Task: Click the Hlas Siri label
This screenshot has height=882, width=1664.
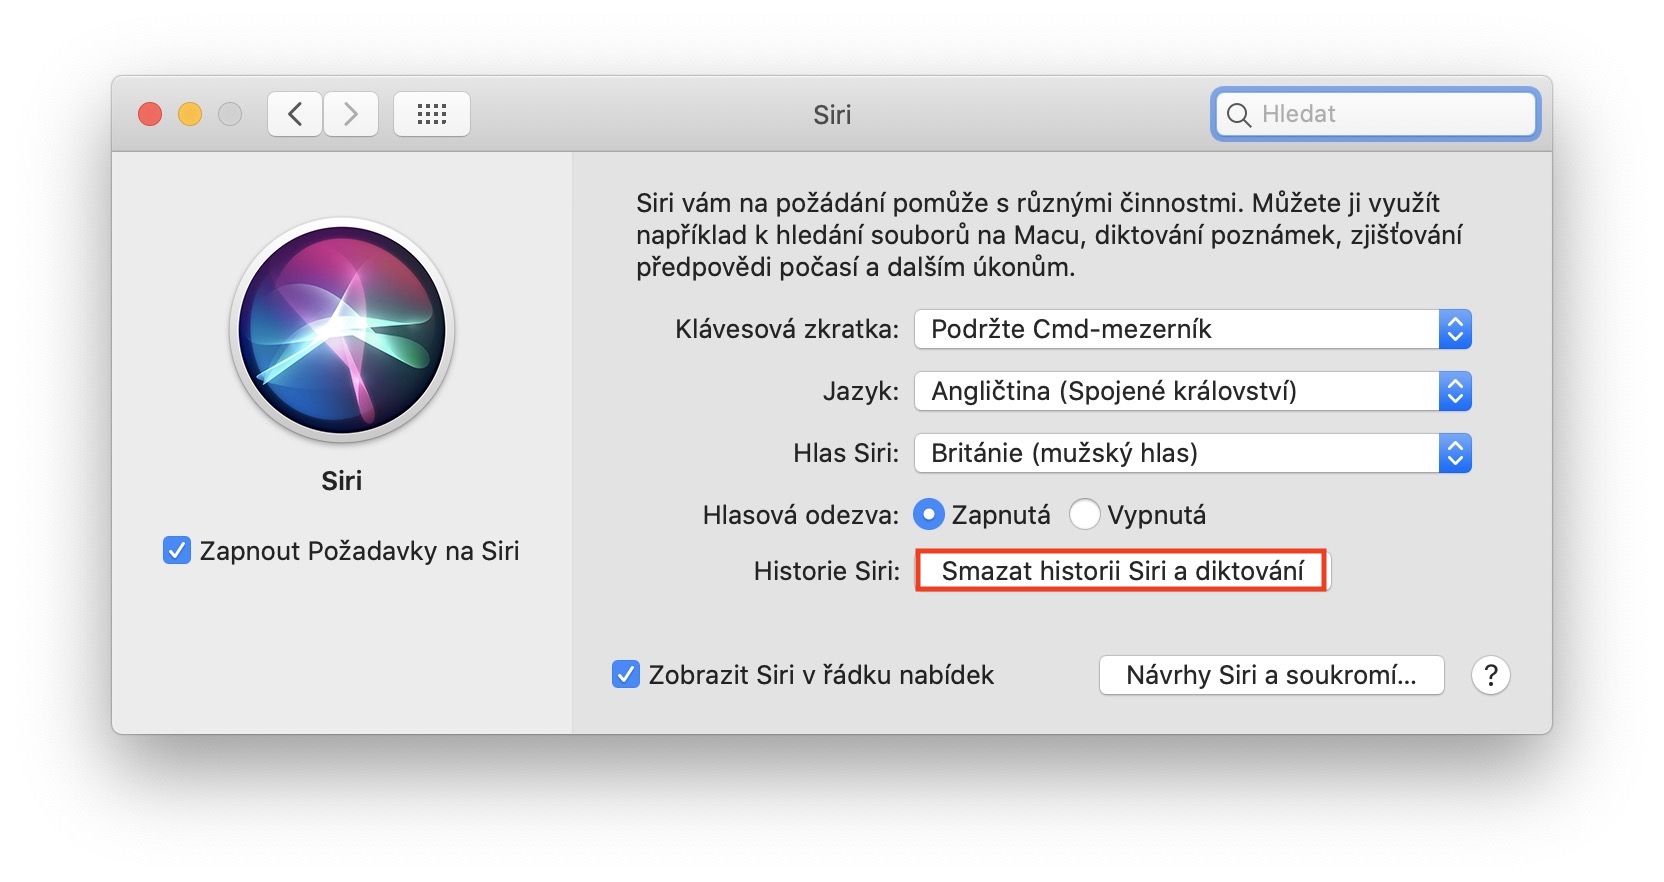Action: (x=846, y=453)
